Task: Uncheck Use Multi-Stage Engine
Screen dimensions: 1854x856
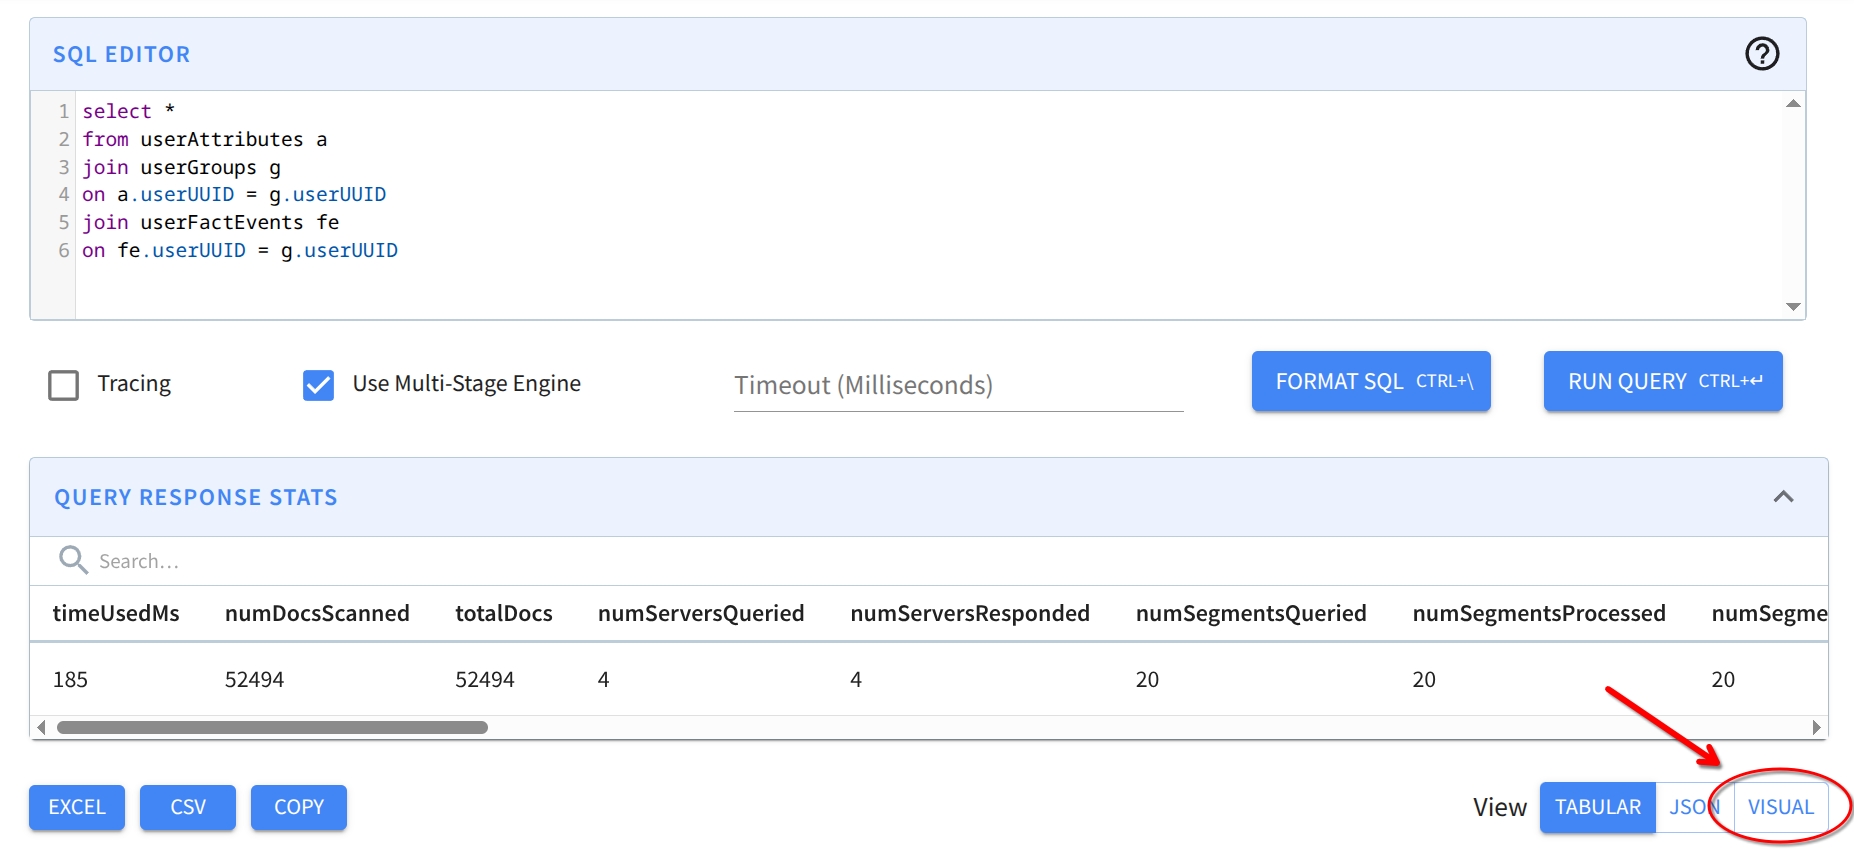Action: pos(318,385)
